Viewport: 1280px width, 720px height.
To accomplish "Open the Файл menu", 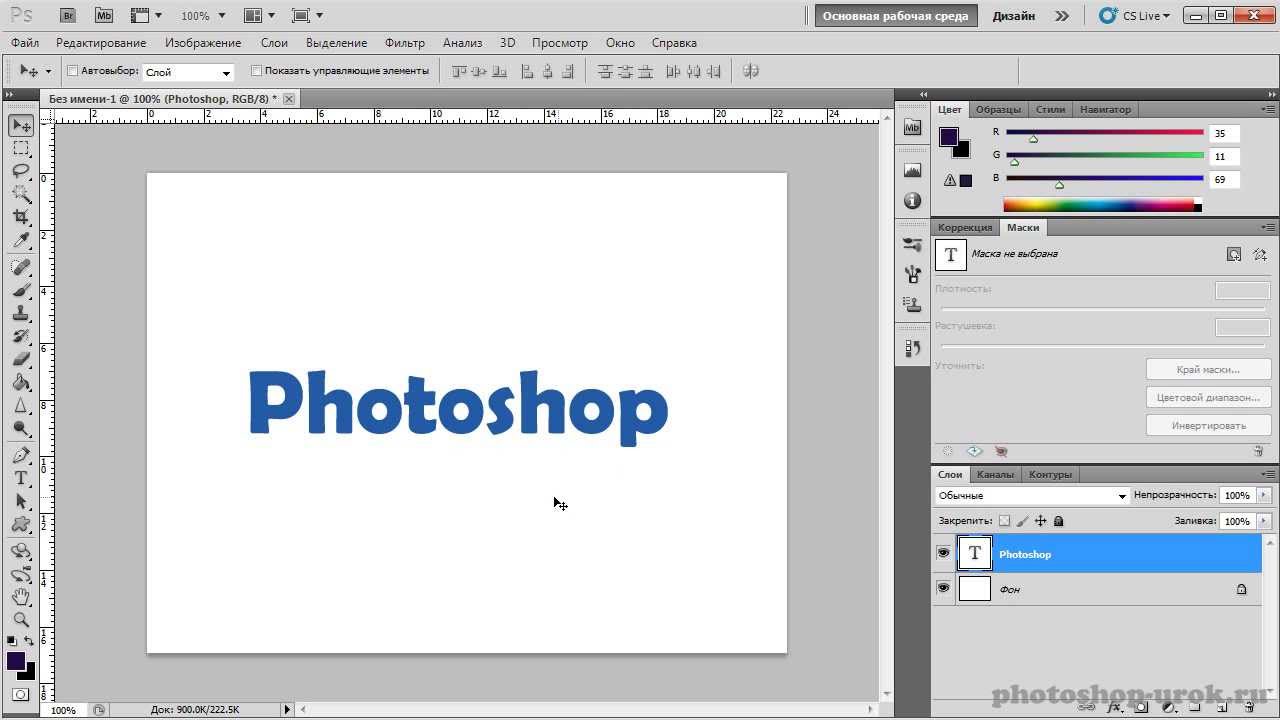I will (x=25, y=43).
